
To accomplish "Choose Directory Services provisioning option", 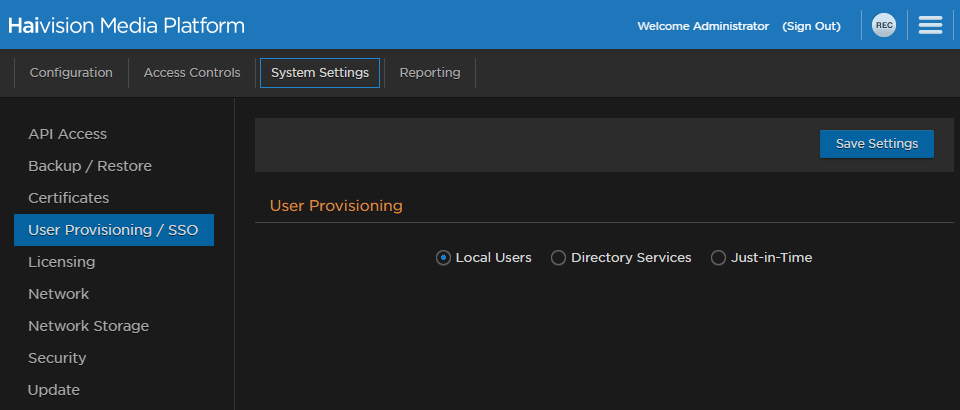I will pyautogui.click(x=558, y=258).
